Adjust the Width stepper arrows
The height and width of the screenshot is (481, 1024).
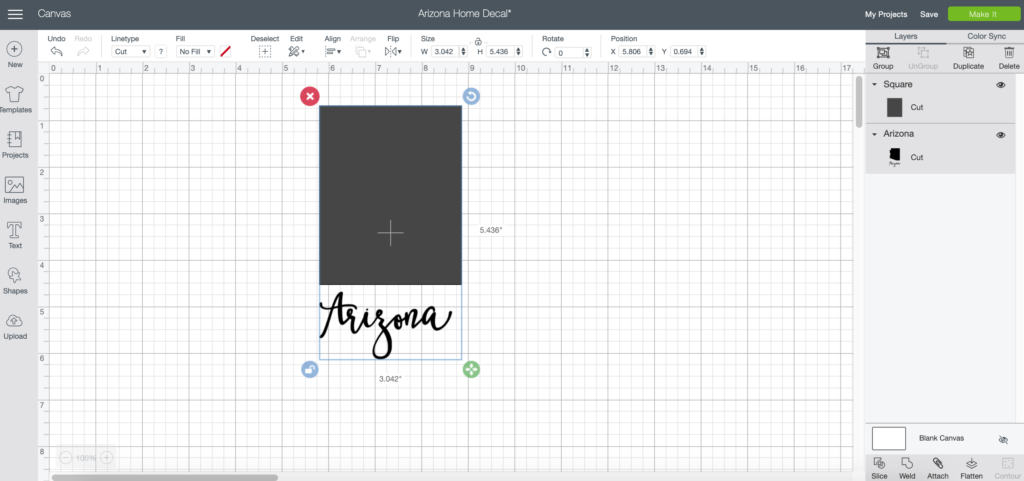click(464, 52)
